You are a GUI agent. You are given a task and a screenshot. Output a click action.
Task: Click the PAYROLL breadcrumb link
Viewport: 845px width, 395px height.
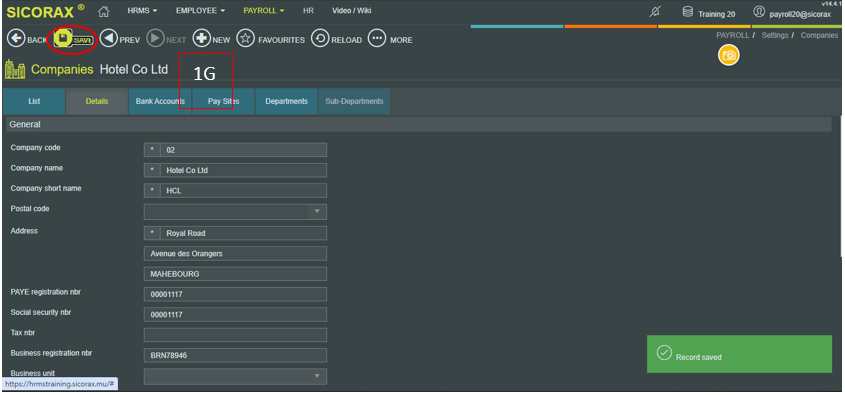(x=732, y=35)
